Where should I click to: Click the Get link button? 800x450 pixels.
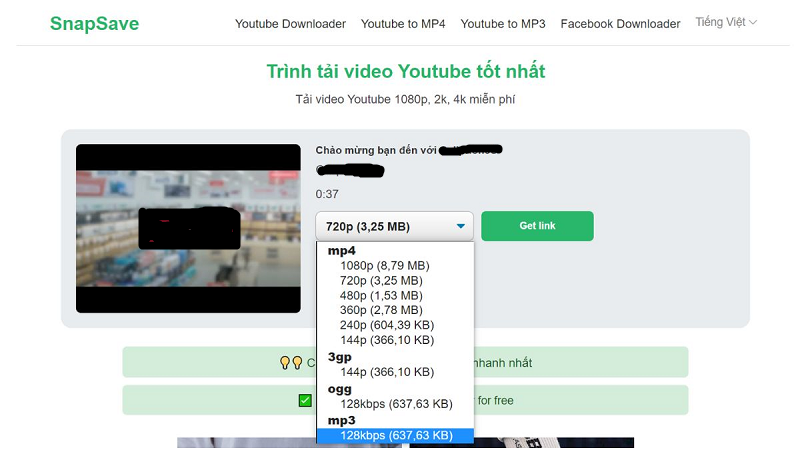click(x=537, y=226)
